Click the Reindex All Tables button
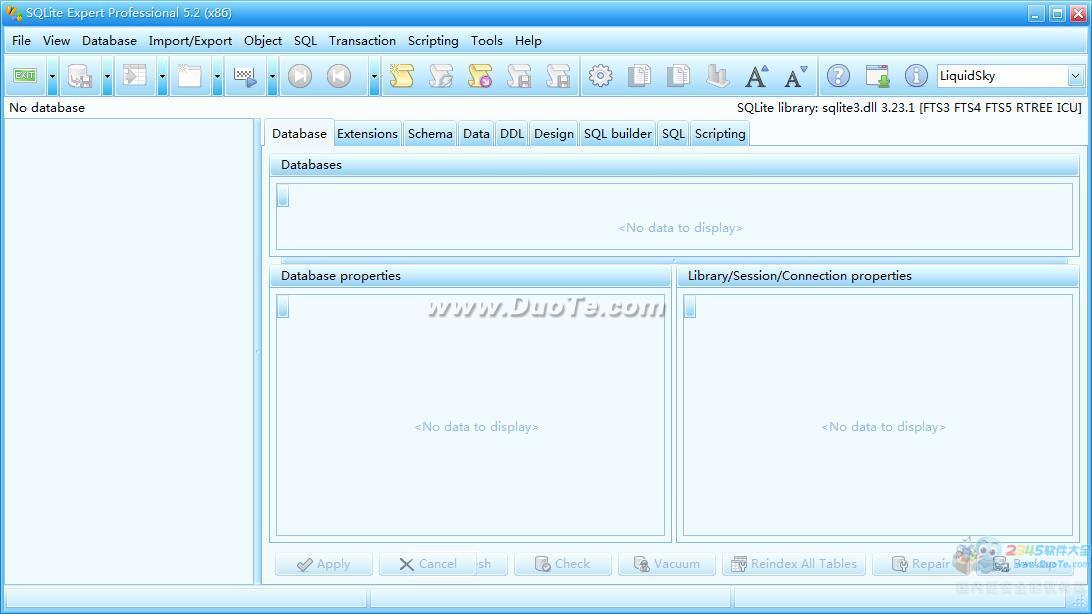The height and width of the screenshot is (614, 1092). click(794, 564)
